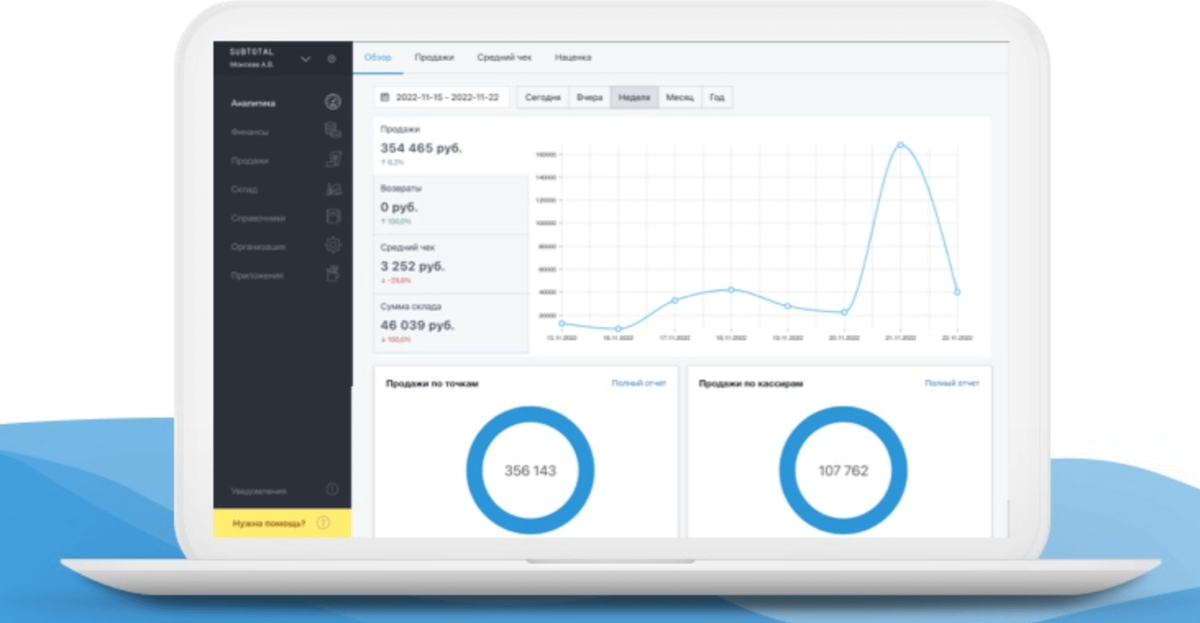The height and width of the screenshot is (623, 1200).
Task: Click the Организация sidebar label
Action: point(258,247)
